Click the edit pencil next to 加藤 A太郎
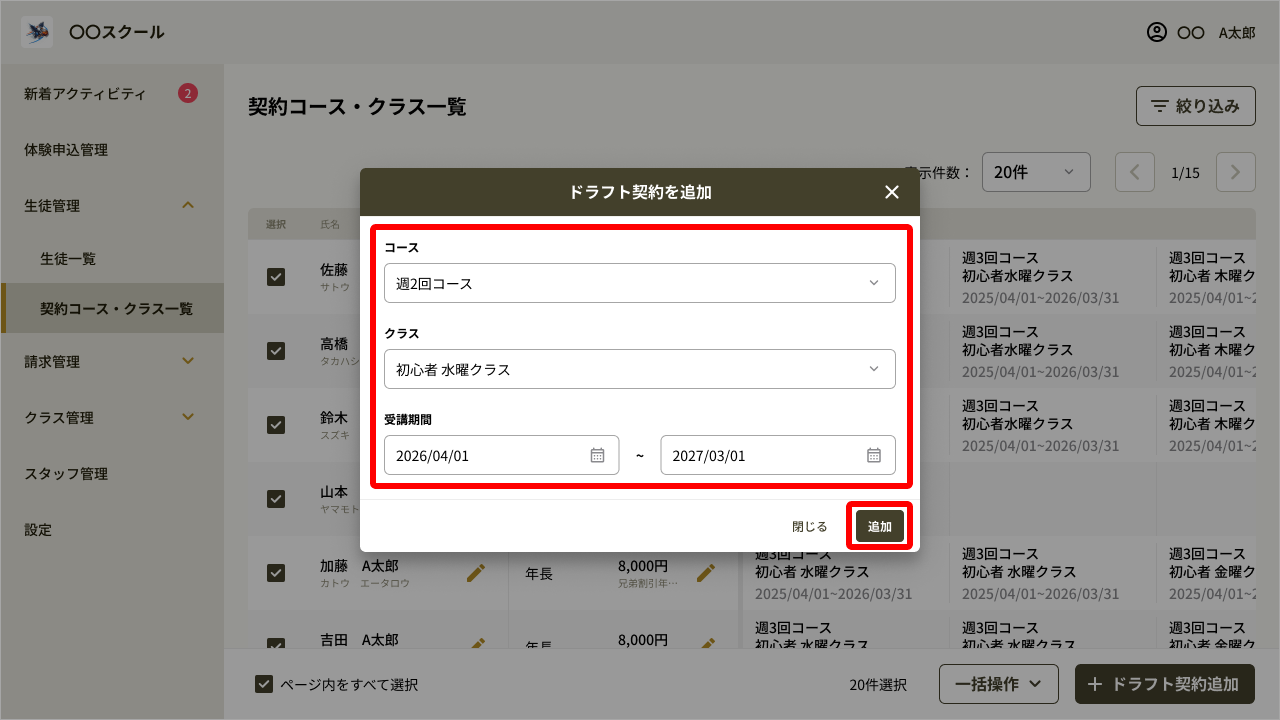The width and height of the screenshot is (1280, 720). pyautogui.click(x=477, y=572)
